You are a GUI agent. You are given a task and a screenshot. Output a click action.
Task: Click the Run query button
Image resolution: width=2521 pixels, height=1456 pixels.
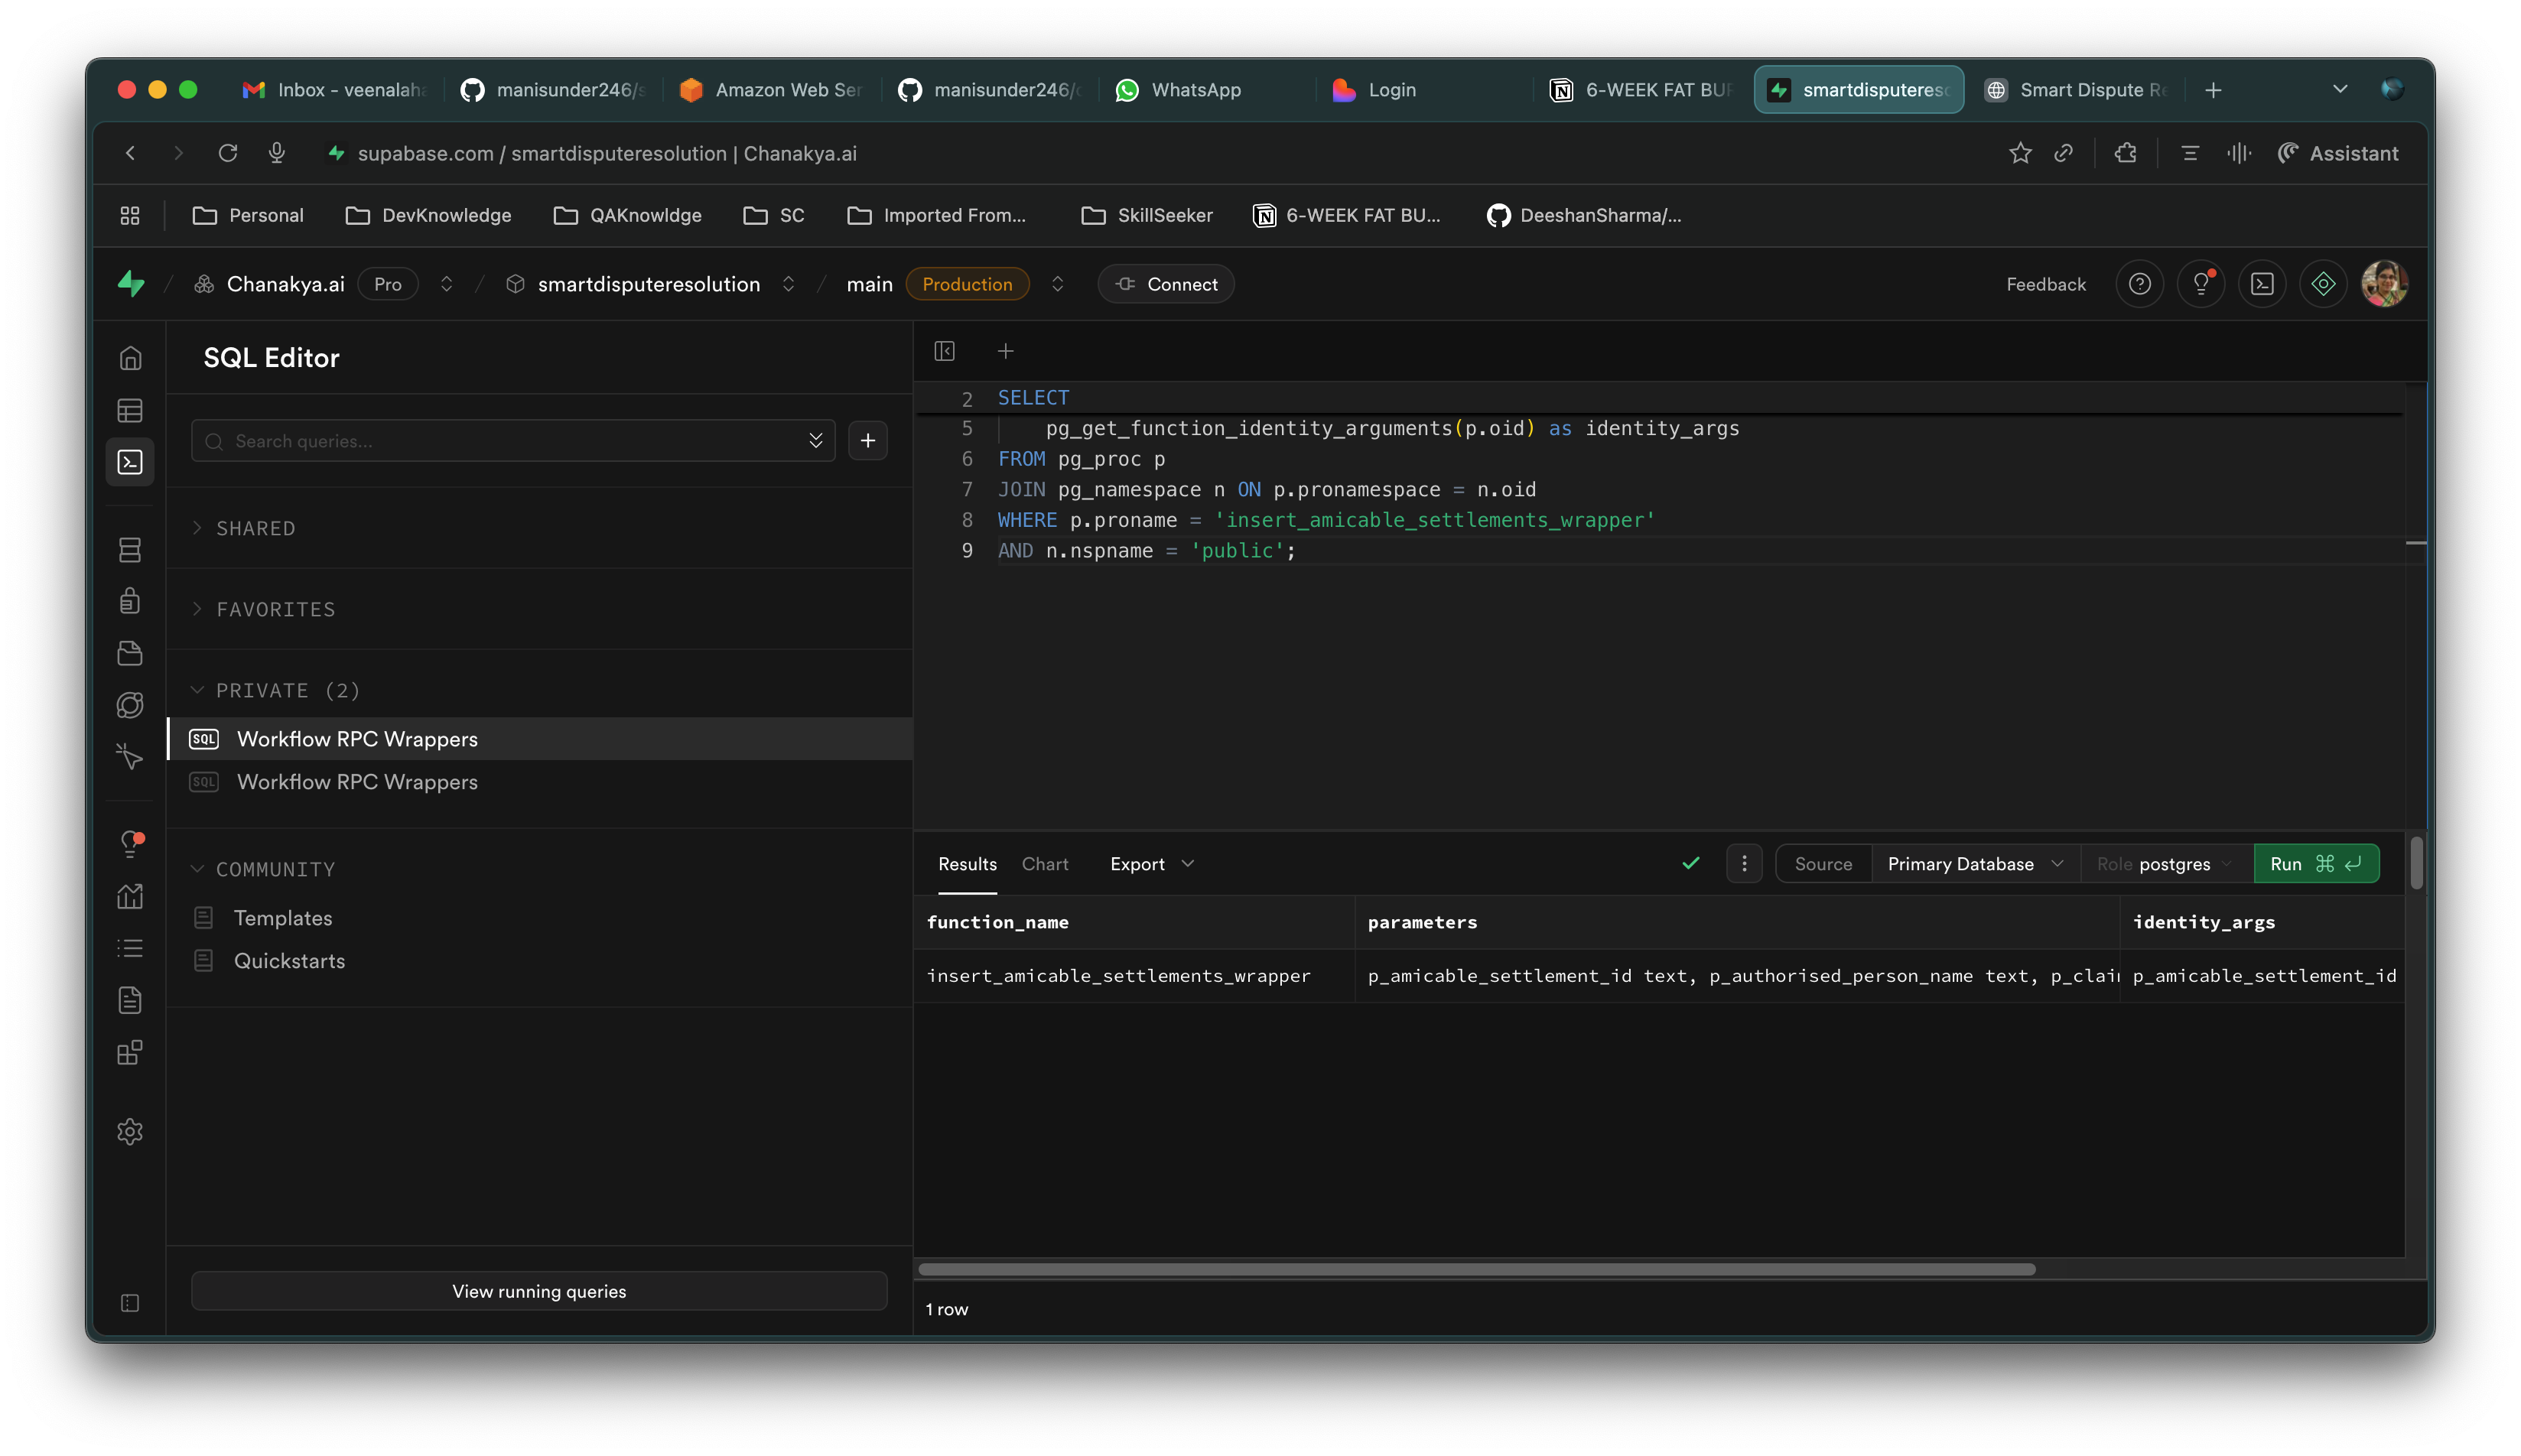(2315, 863)
